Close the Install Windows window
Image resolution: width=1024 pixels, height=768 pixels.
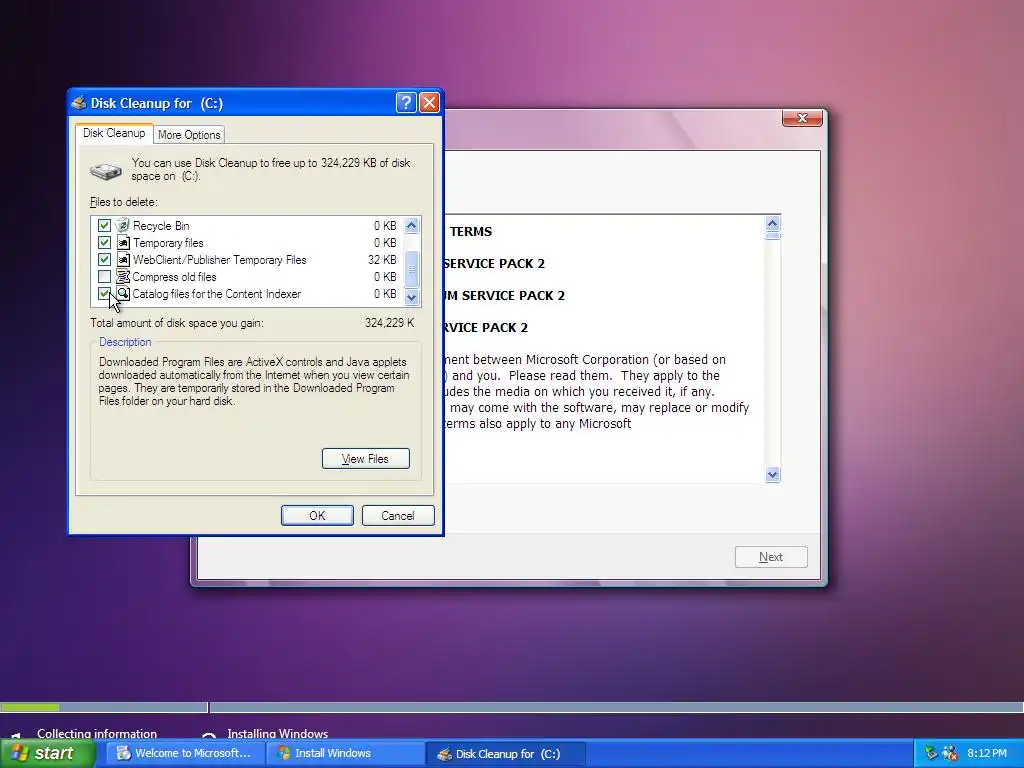tap(802, 118)
